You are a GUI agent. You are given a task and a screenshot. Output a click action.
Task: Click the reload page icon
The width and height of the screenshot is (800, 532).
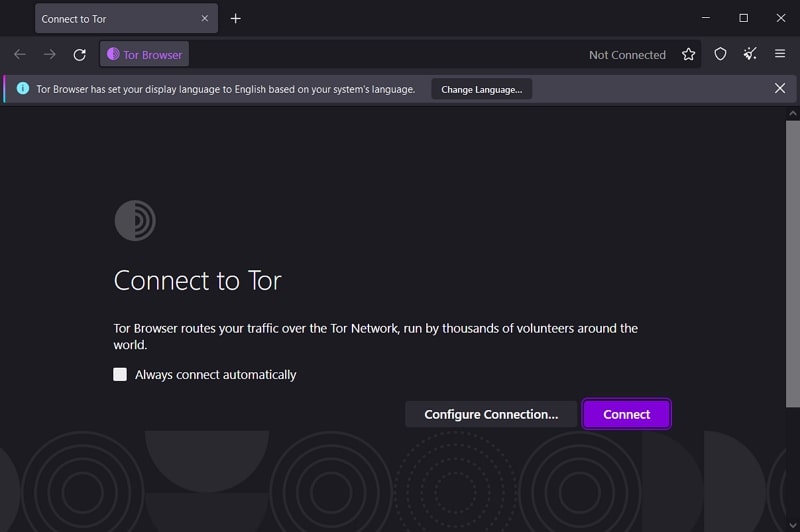(80, 55)
